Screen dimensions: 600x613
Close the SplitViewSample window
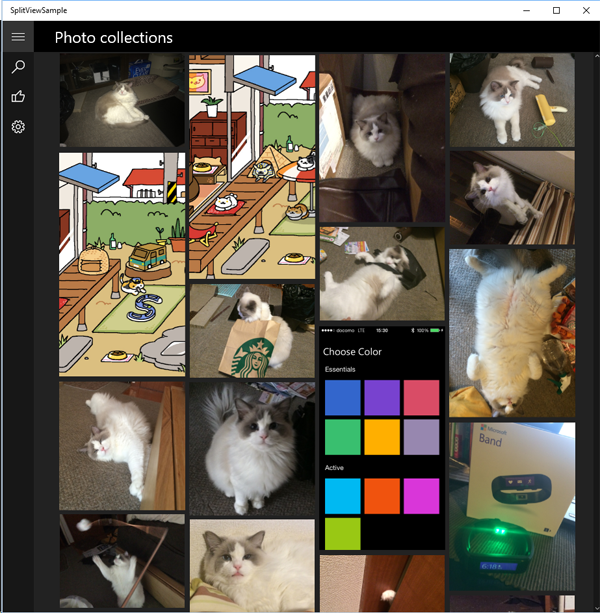point(586,11)
